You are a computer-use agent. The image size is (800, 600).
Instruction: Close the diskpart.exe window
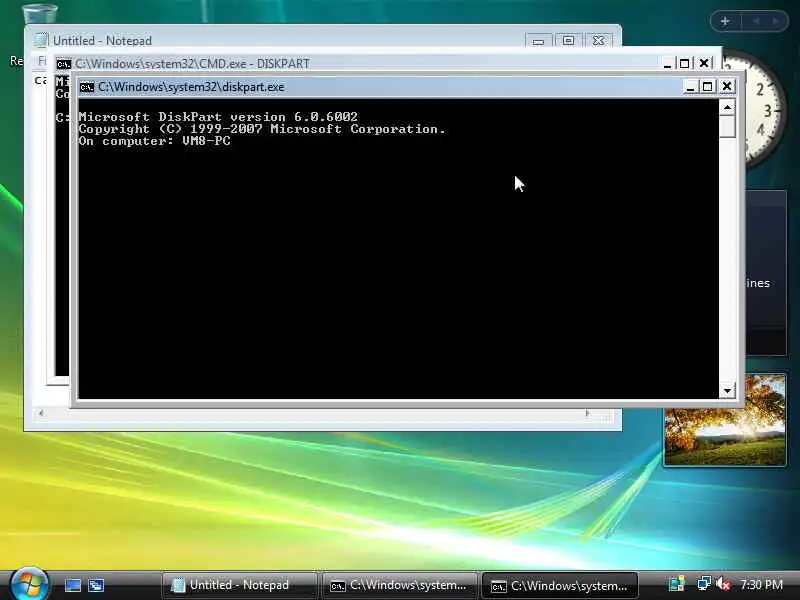pyautogui.click(x=727, y=87)
